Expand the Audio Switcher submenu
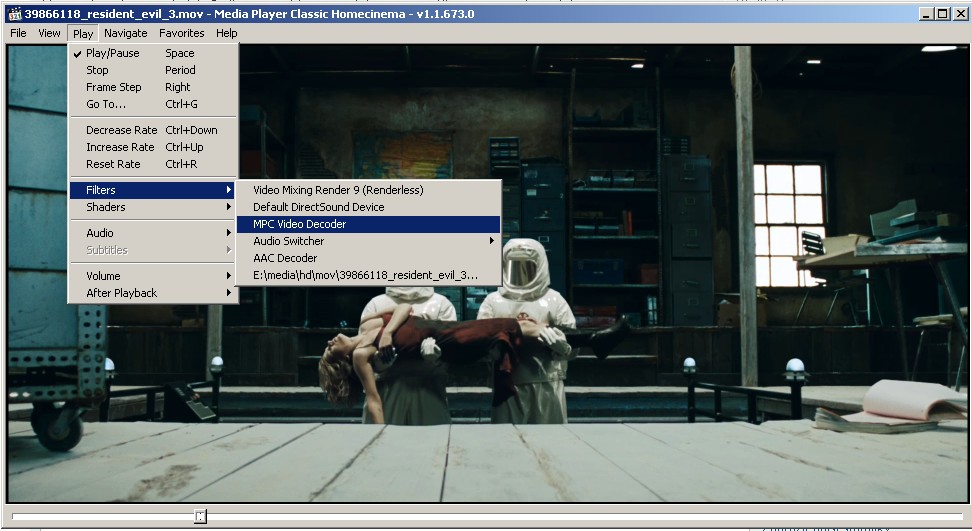Screen dimensions: 972x531 tap(368, 241)
